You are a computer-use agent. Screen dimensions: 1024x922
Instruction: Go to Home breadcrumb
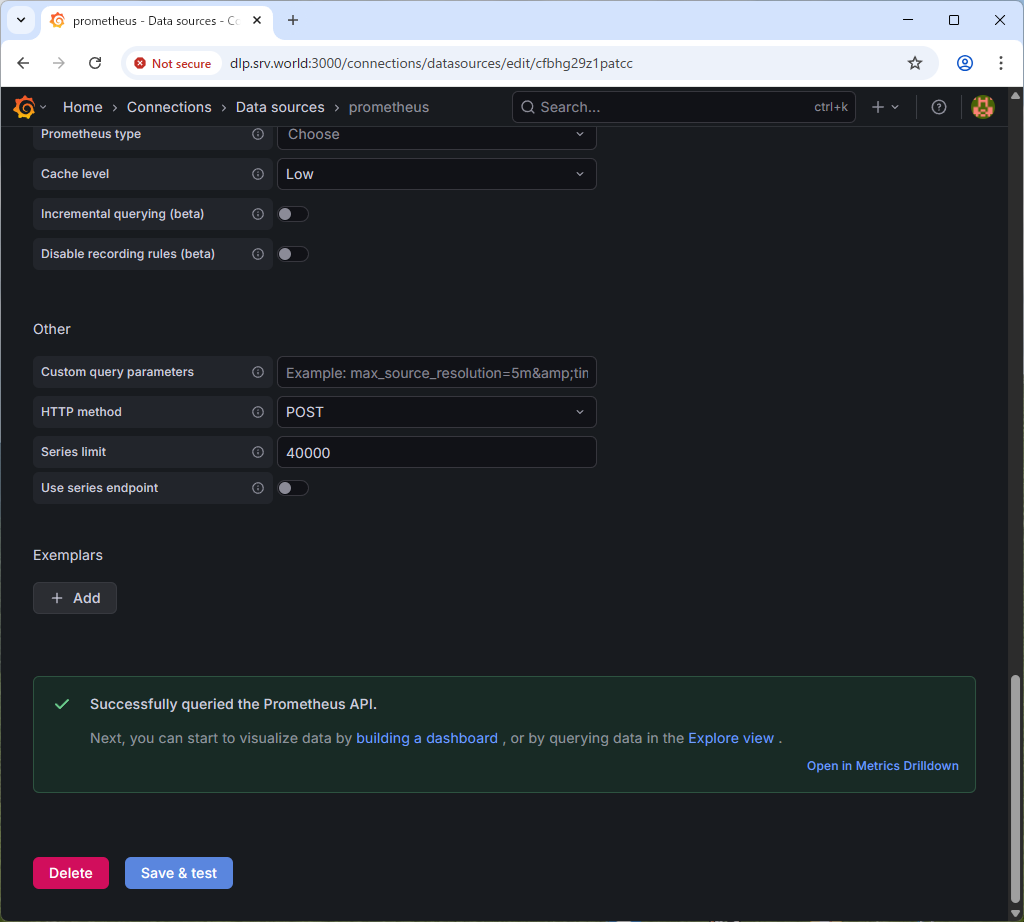[82, 107]
